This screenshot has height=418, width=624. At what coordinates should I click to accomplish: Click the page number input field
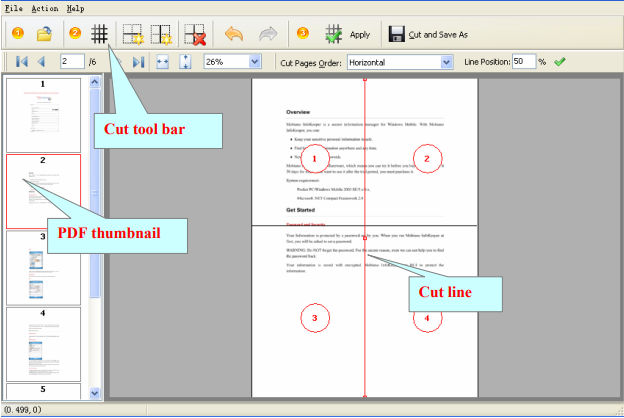click(72, 62)
